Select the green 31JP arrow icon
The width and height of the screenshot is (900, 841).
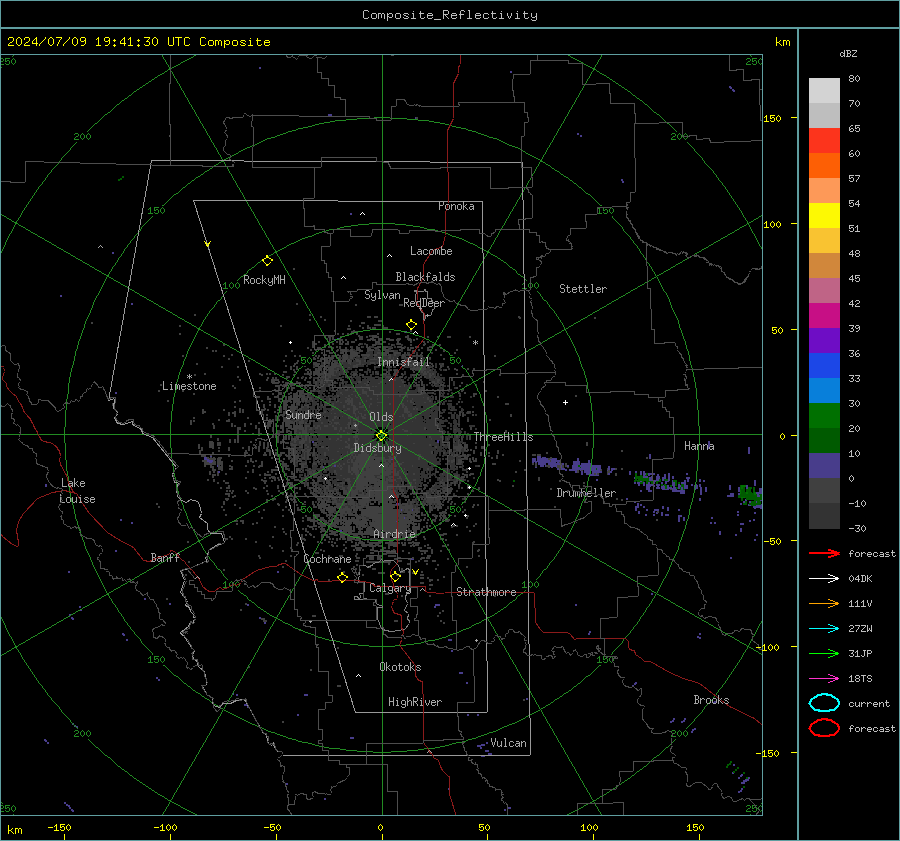[x=824, y=653]
